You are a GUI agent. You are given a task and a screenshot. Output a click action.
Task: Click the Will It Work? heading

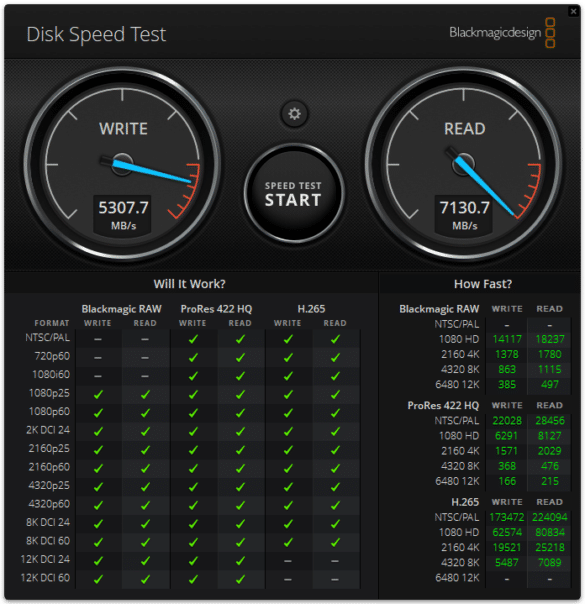(x=189, y=284)
